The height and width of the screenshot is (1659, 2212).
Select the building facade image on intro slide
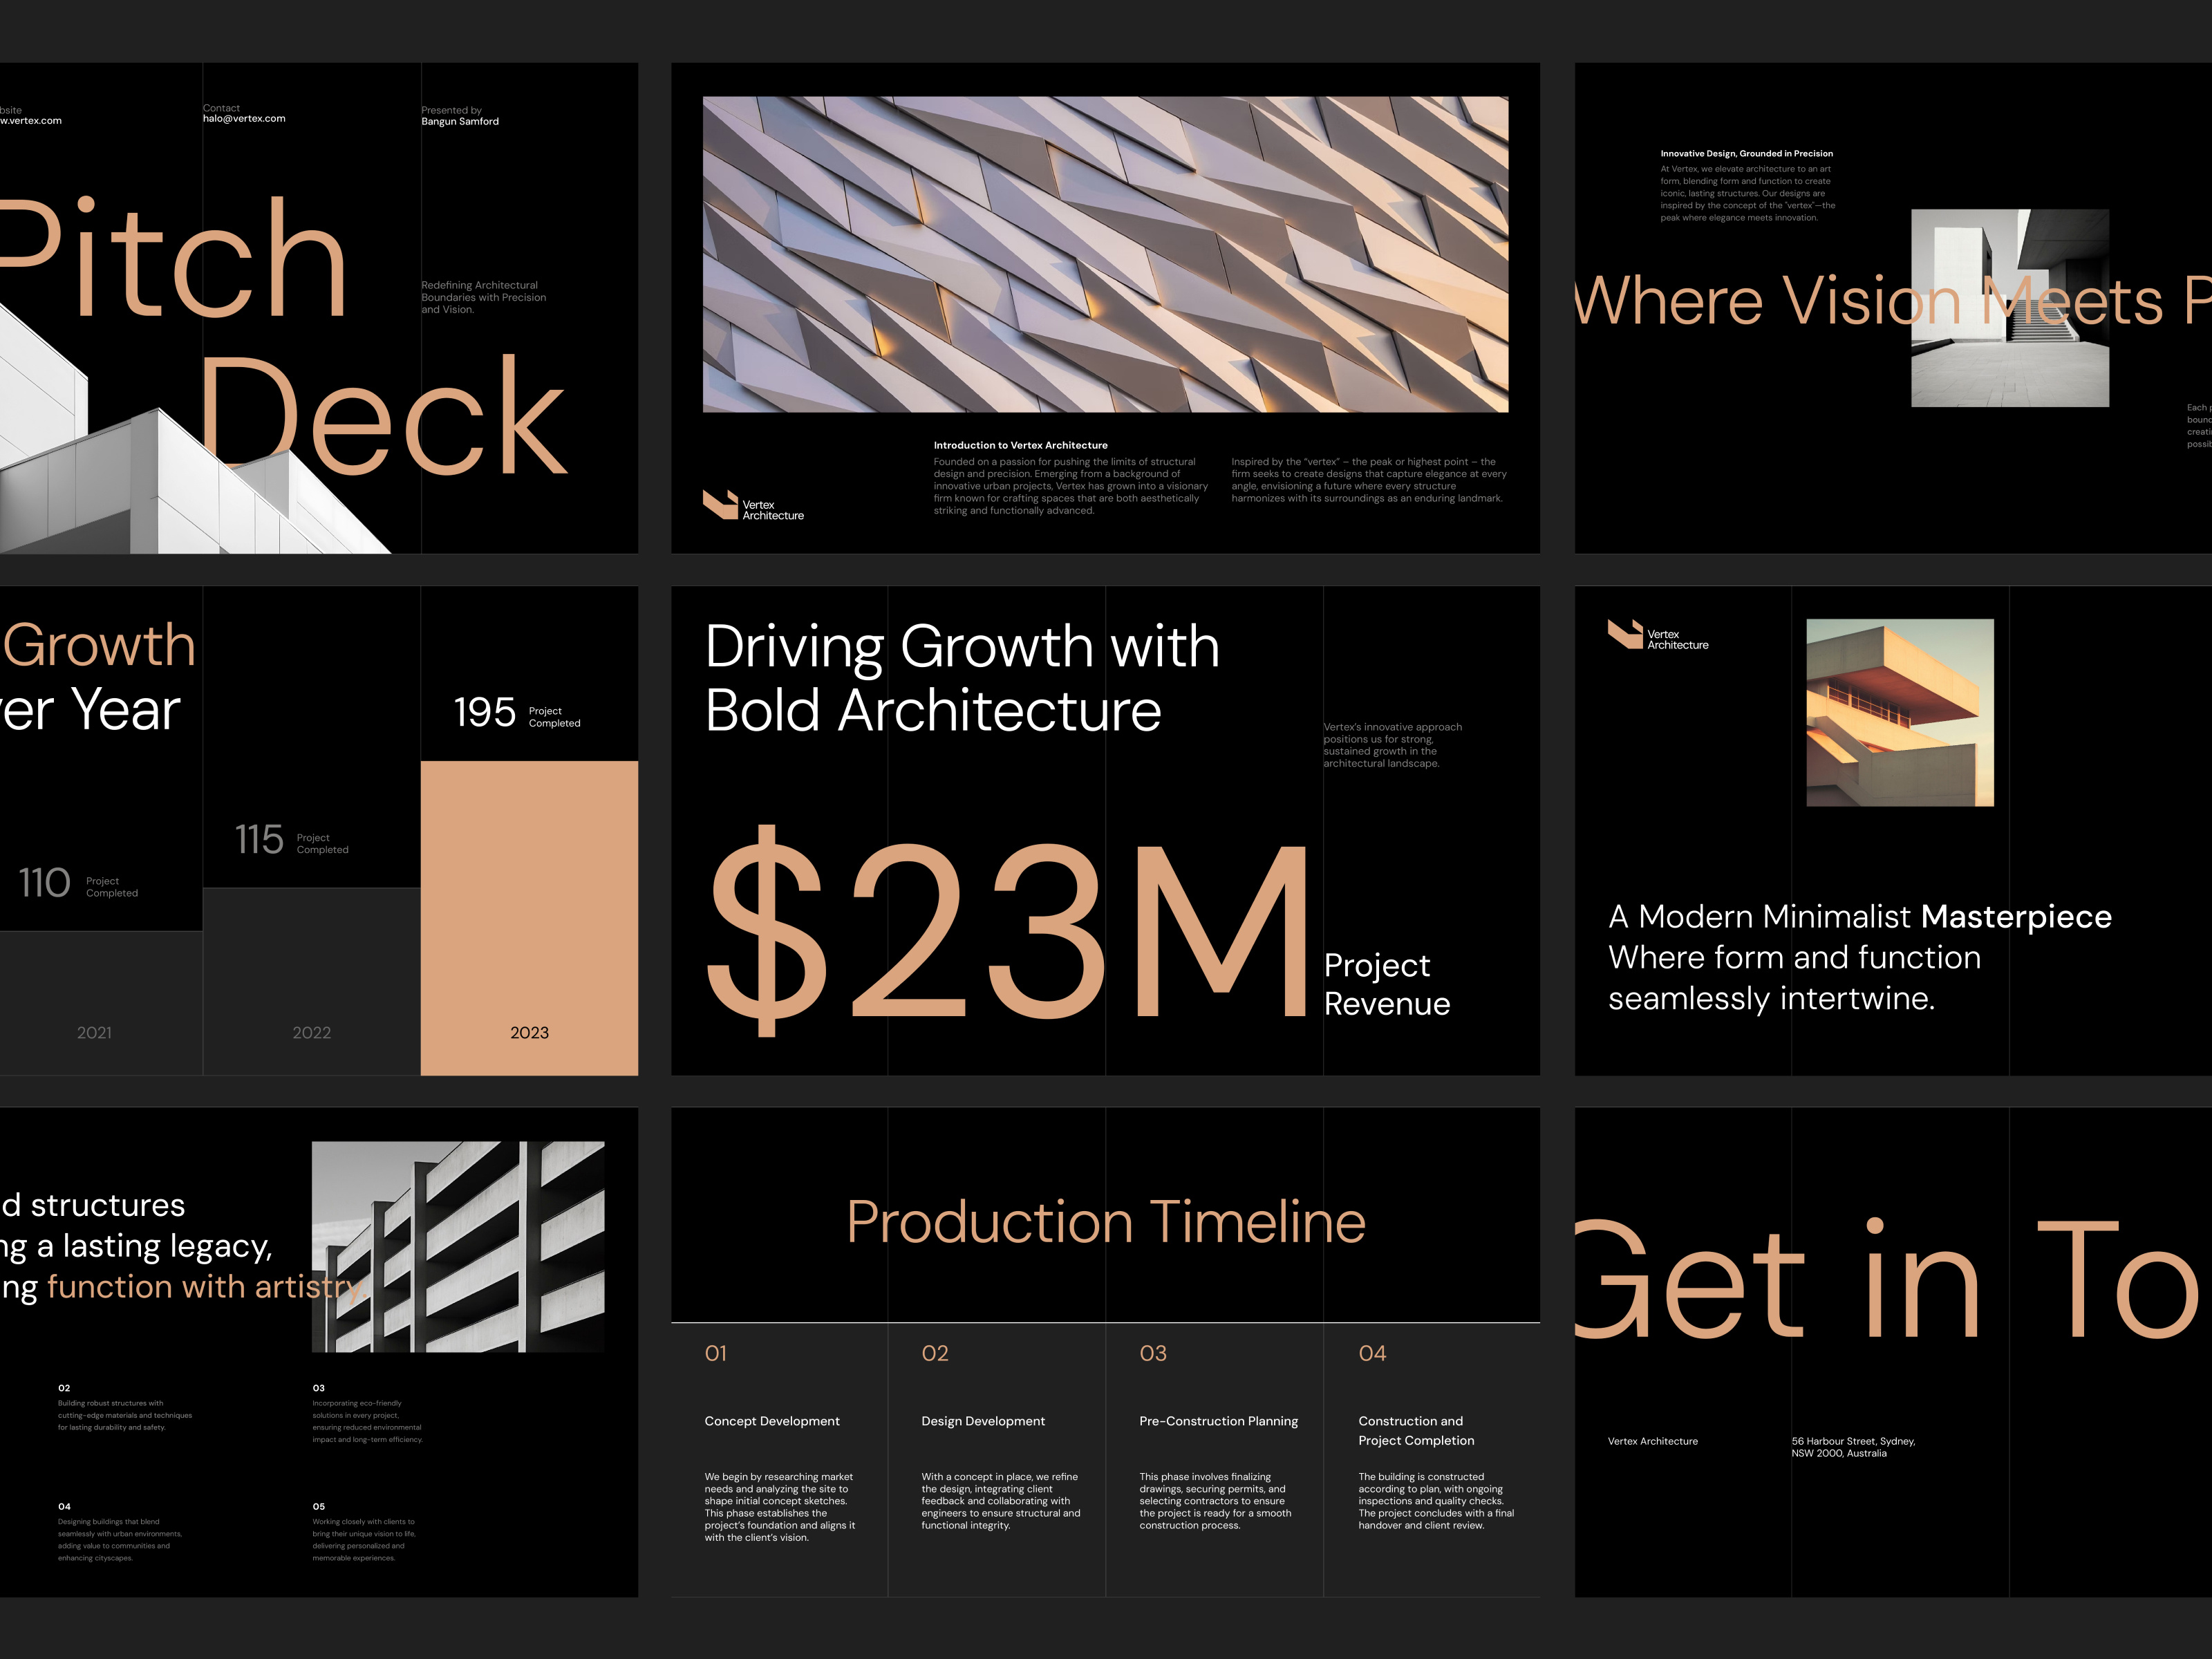coord(1105,253)
